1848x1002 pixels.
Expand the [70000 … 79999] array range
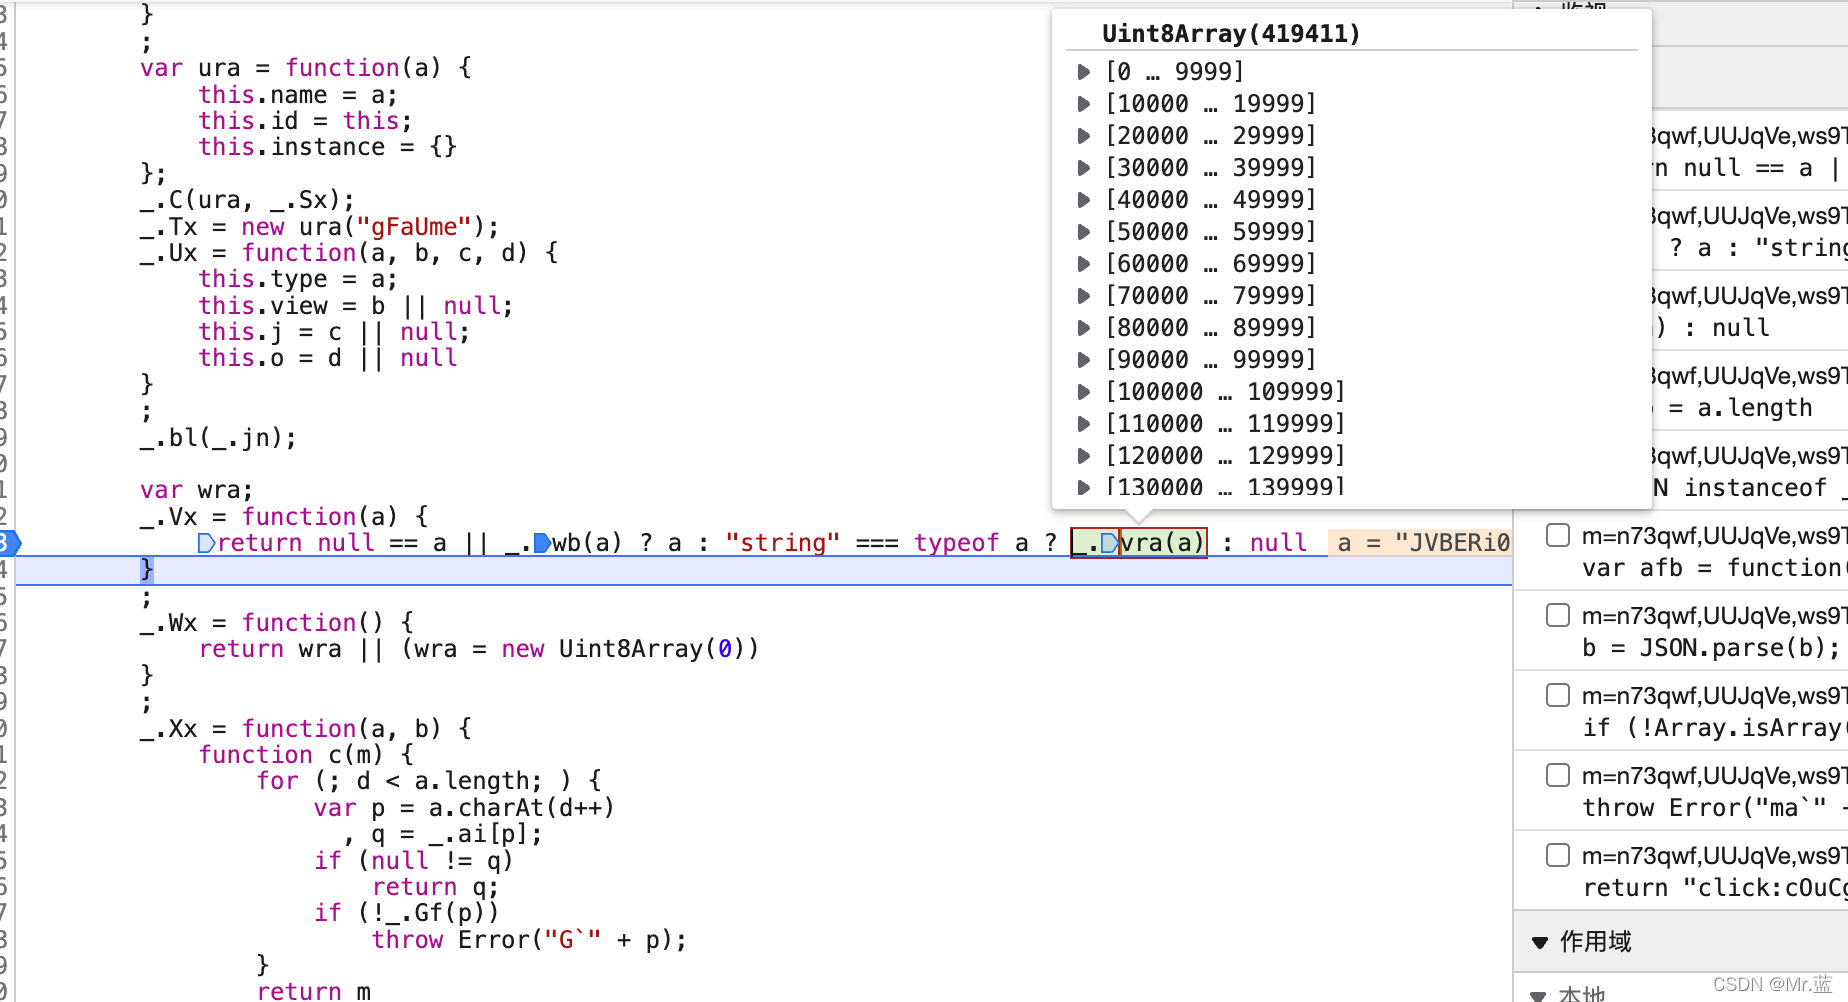(1084, 296)
